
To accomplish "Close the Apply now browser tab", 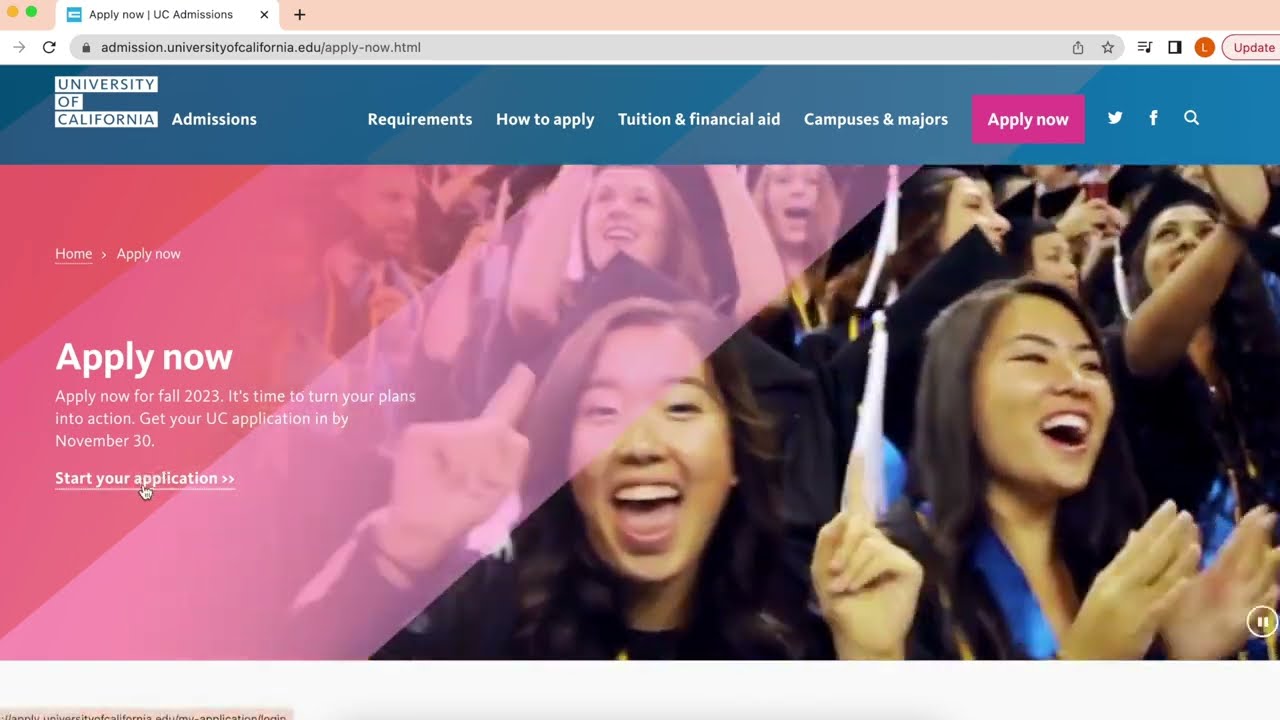I will click(264, 15).
